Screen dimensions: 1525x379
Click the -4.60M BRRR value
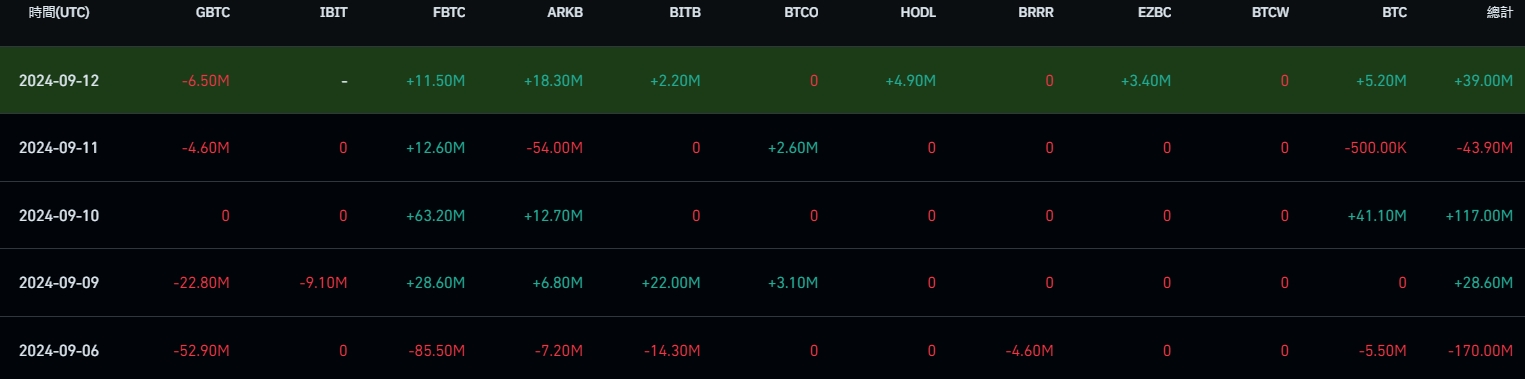[1029, 352]
